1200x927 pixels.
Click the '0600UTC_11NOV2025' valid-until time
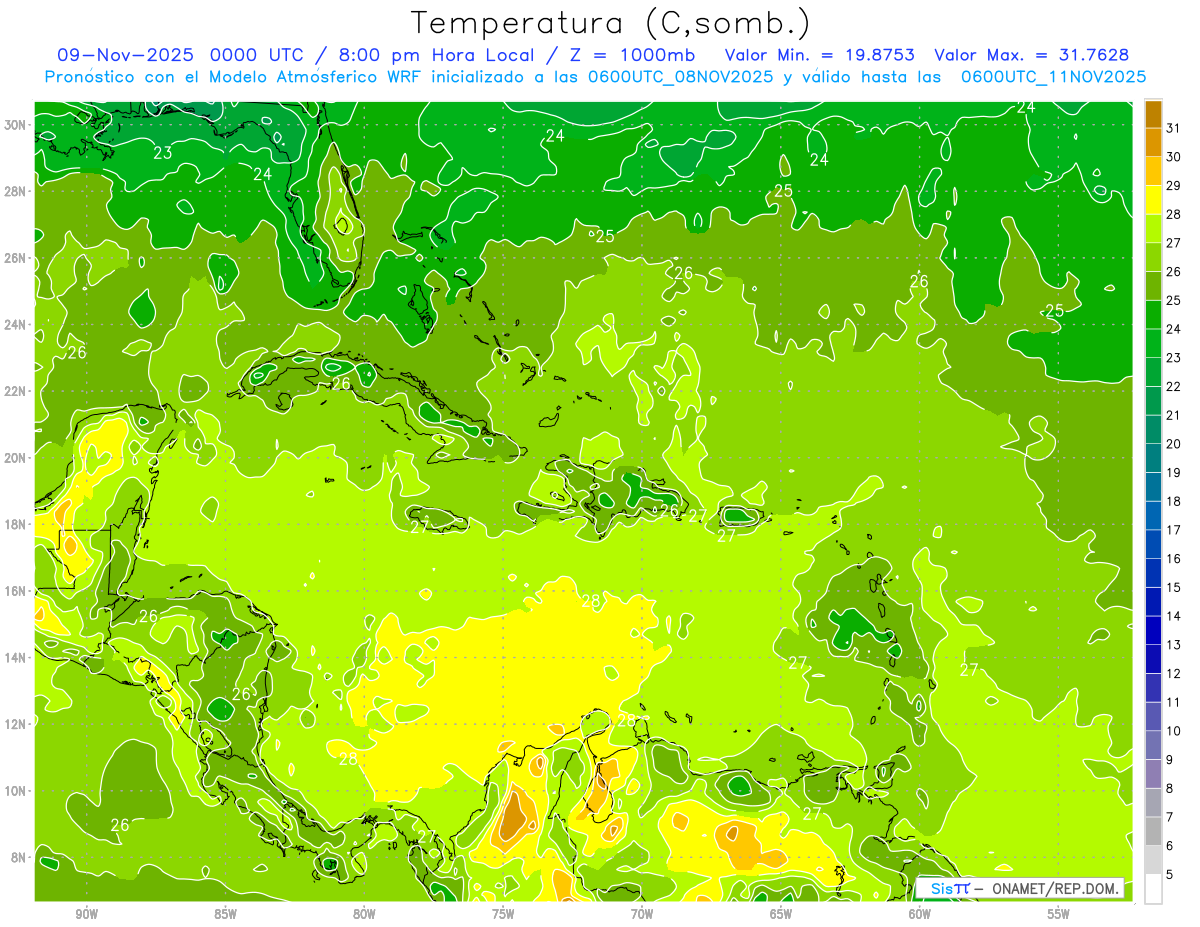pyautogui.click(x=1053, y=76)
